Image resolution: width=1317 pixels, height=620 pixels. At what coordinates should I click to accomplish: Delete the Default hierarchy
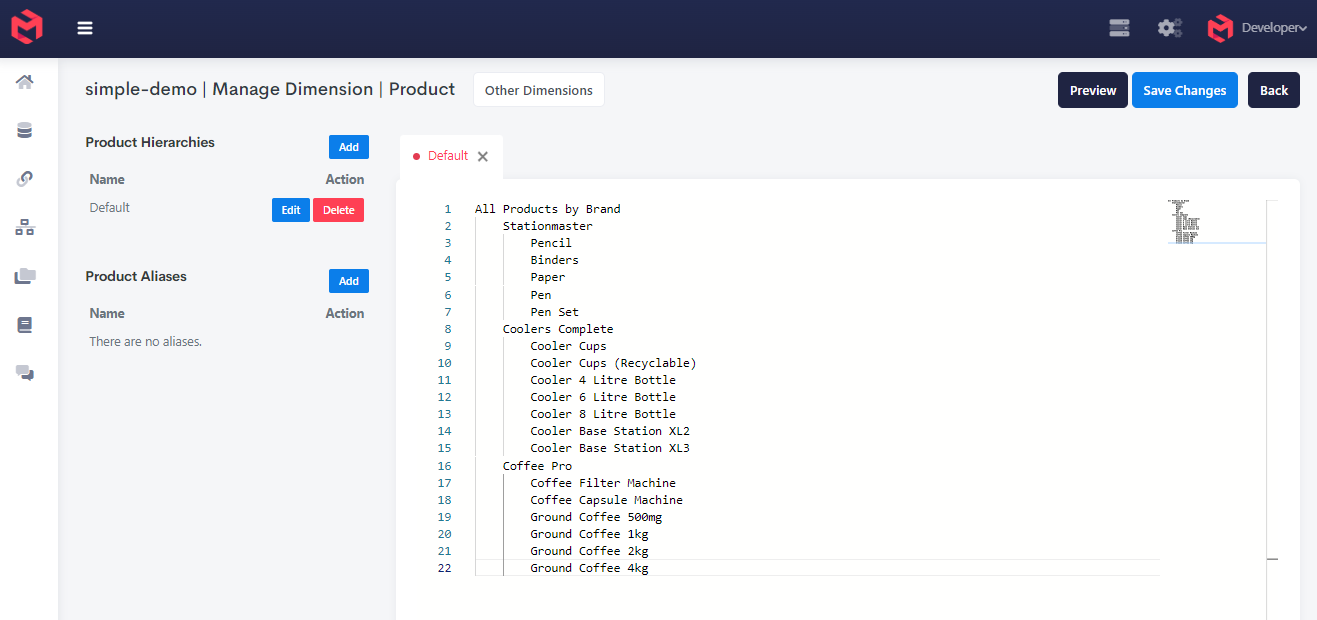click(x=338, y=210)
